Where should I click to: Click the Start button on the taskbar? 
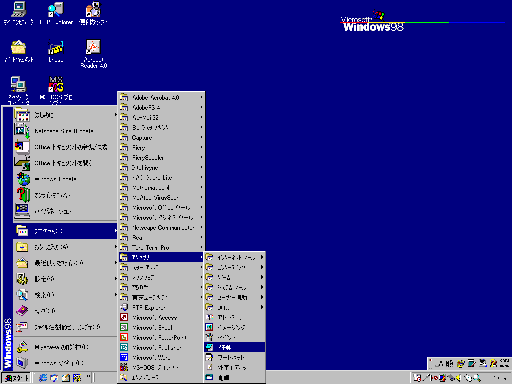(16, 378)
